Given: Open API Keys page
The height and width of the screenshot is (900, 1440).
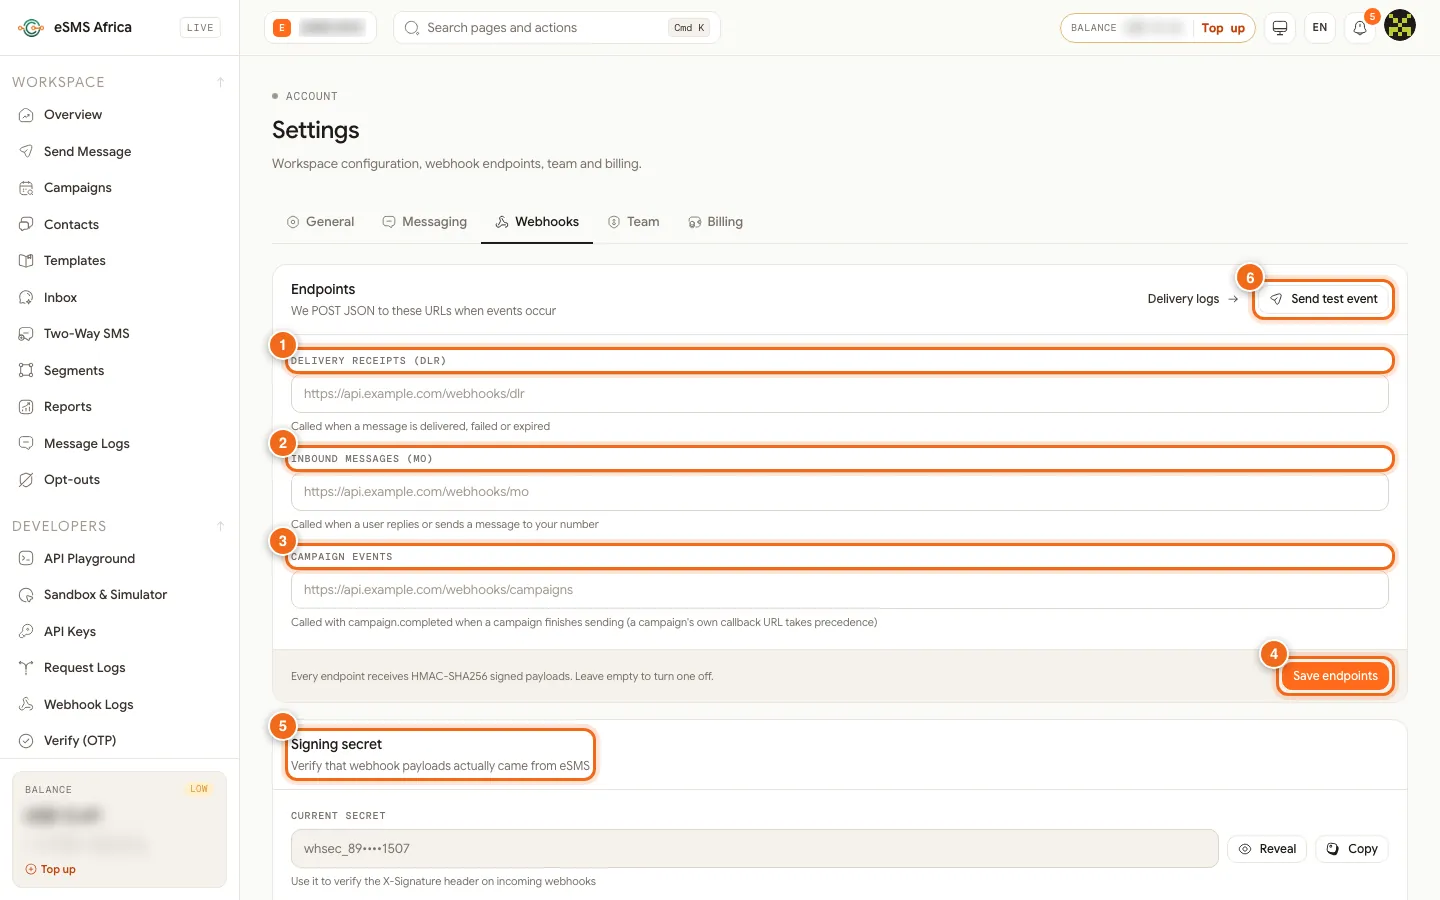Looking at the screenshot, I should [119, 631].
